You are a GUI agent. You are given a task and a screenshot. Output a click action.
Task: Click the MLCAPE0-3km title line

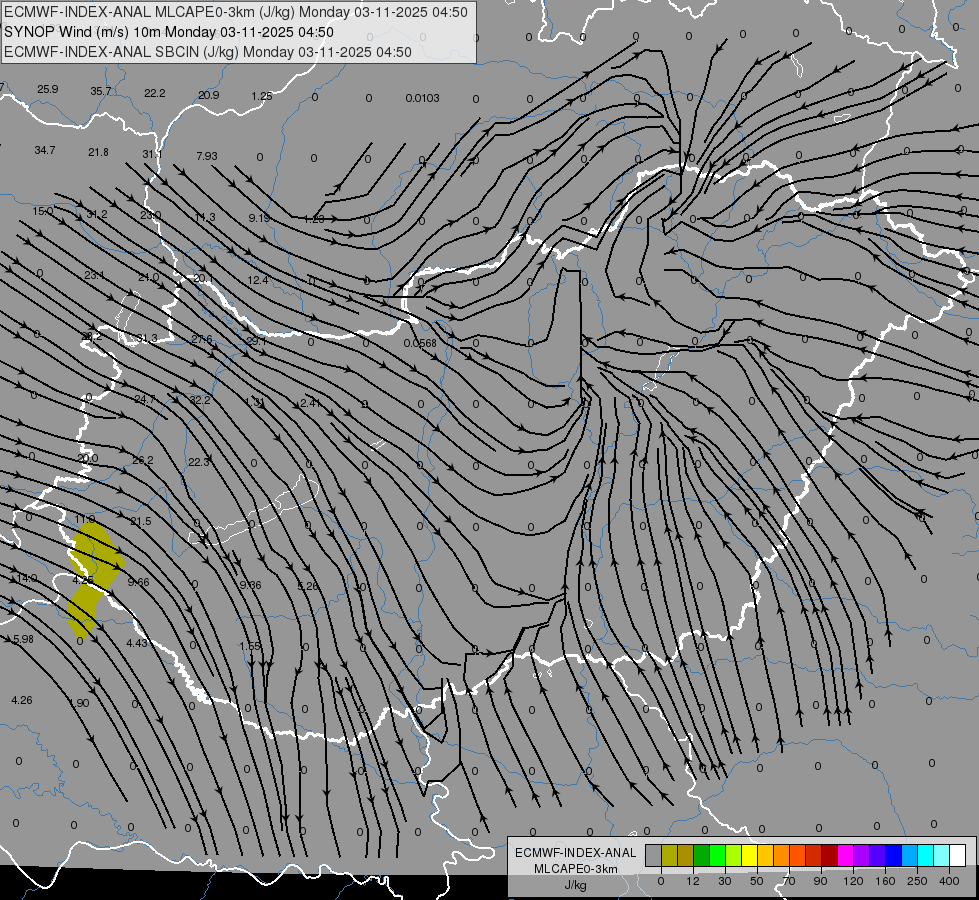tap(235, 12)
